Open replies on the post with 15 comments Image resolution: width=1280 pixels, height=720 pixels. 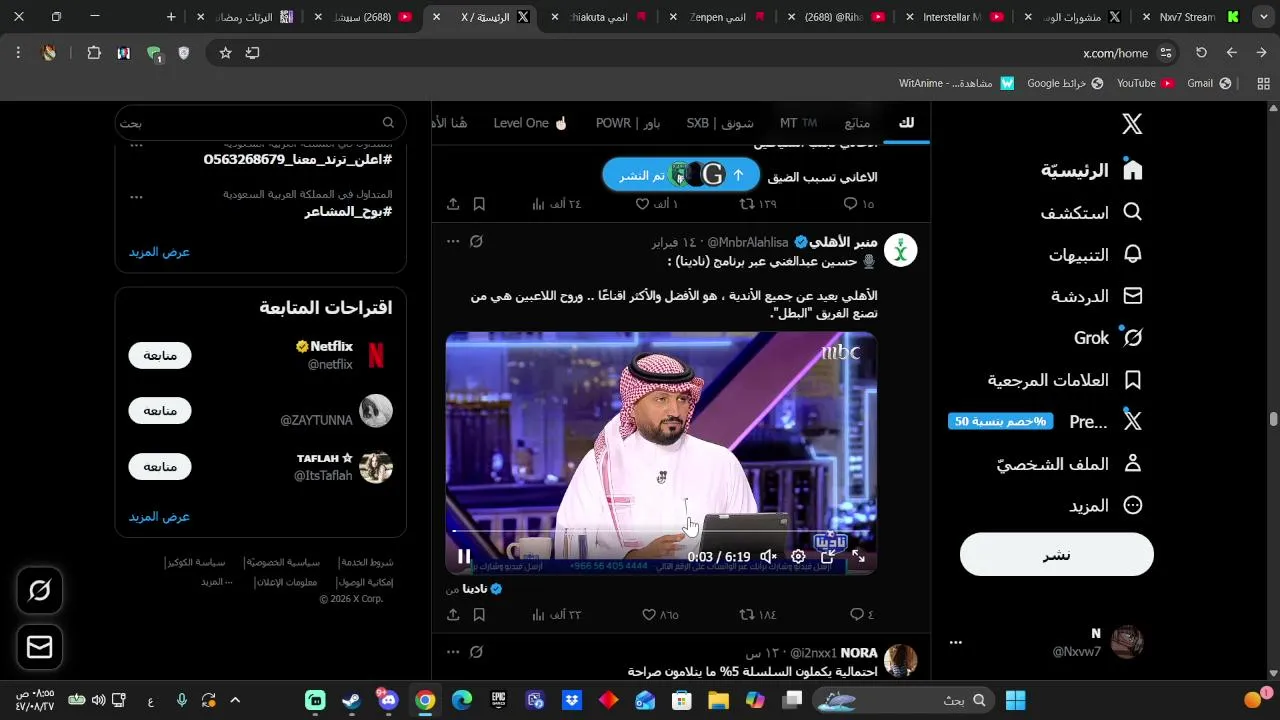(851, 204)
